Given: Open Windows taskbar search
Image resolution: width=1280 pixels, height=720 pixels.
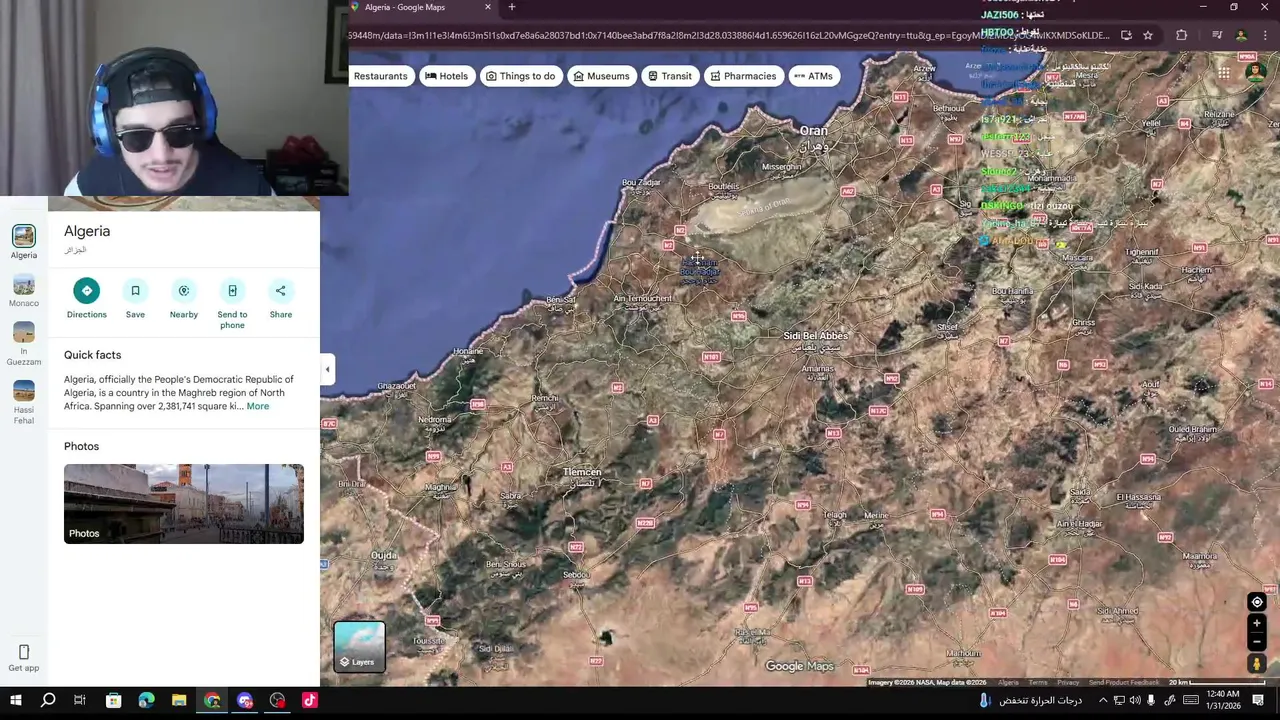Looking at the screenshot, I should pos(47,700).
